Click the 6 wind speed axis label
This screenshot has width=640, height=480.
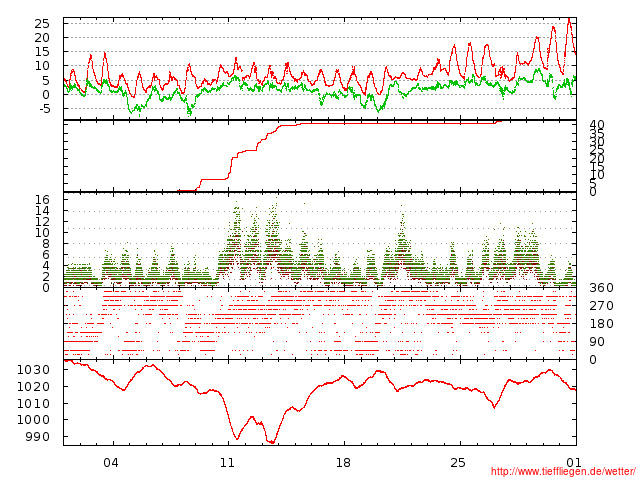pyautogui.click(x=46, y=255)
